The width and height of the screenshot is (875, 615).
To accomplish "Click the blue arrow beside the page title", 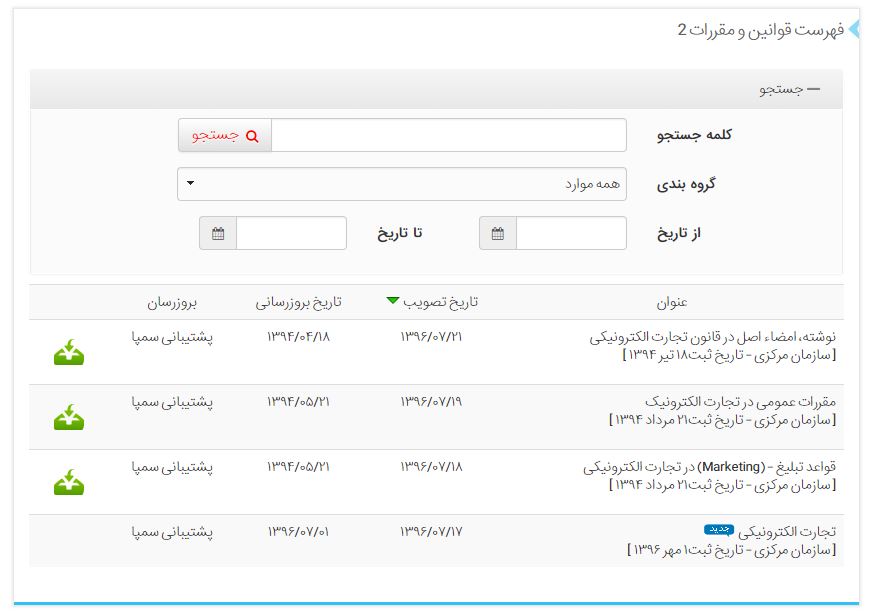I will pyautogui.click(x=853, y=29).
